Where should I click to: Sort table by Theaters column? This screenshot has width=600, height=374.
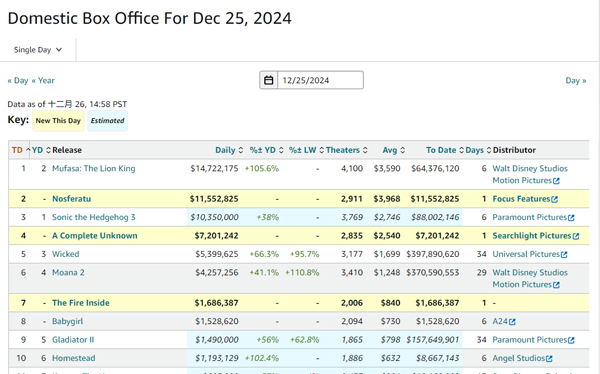click(x=347, y=150)
